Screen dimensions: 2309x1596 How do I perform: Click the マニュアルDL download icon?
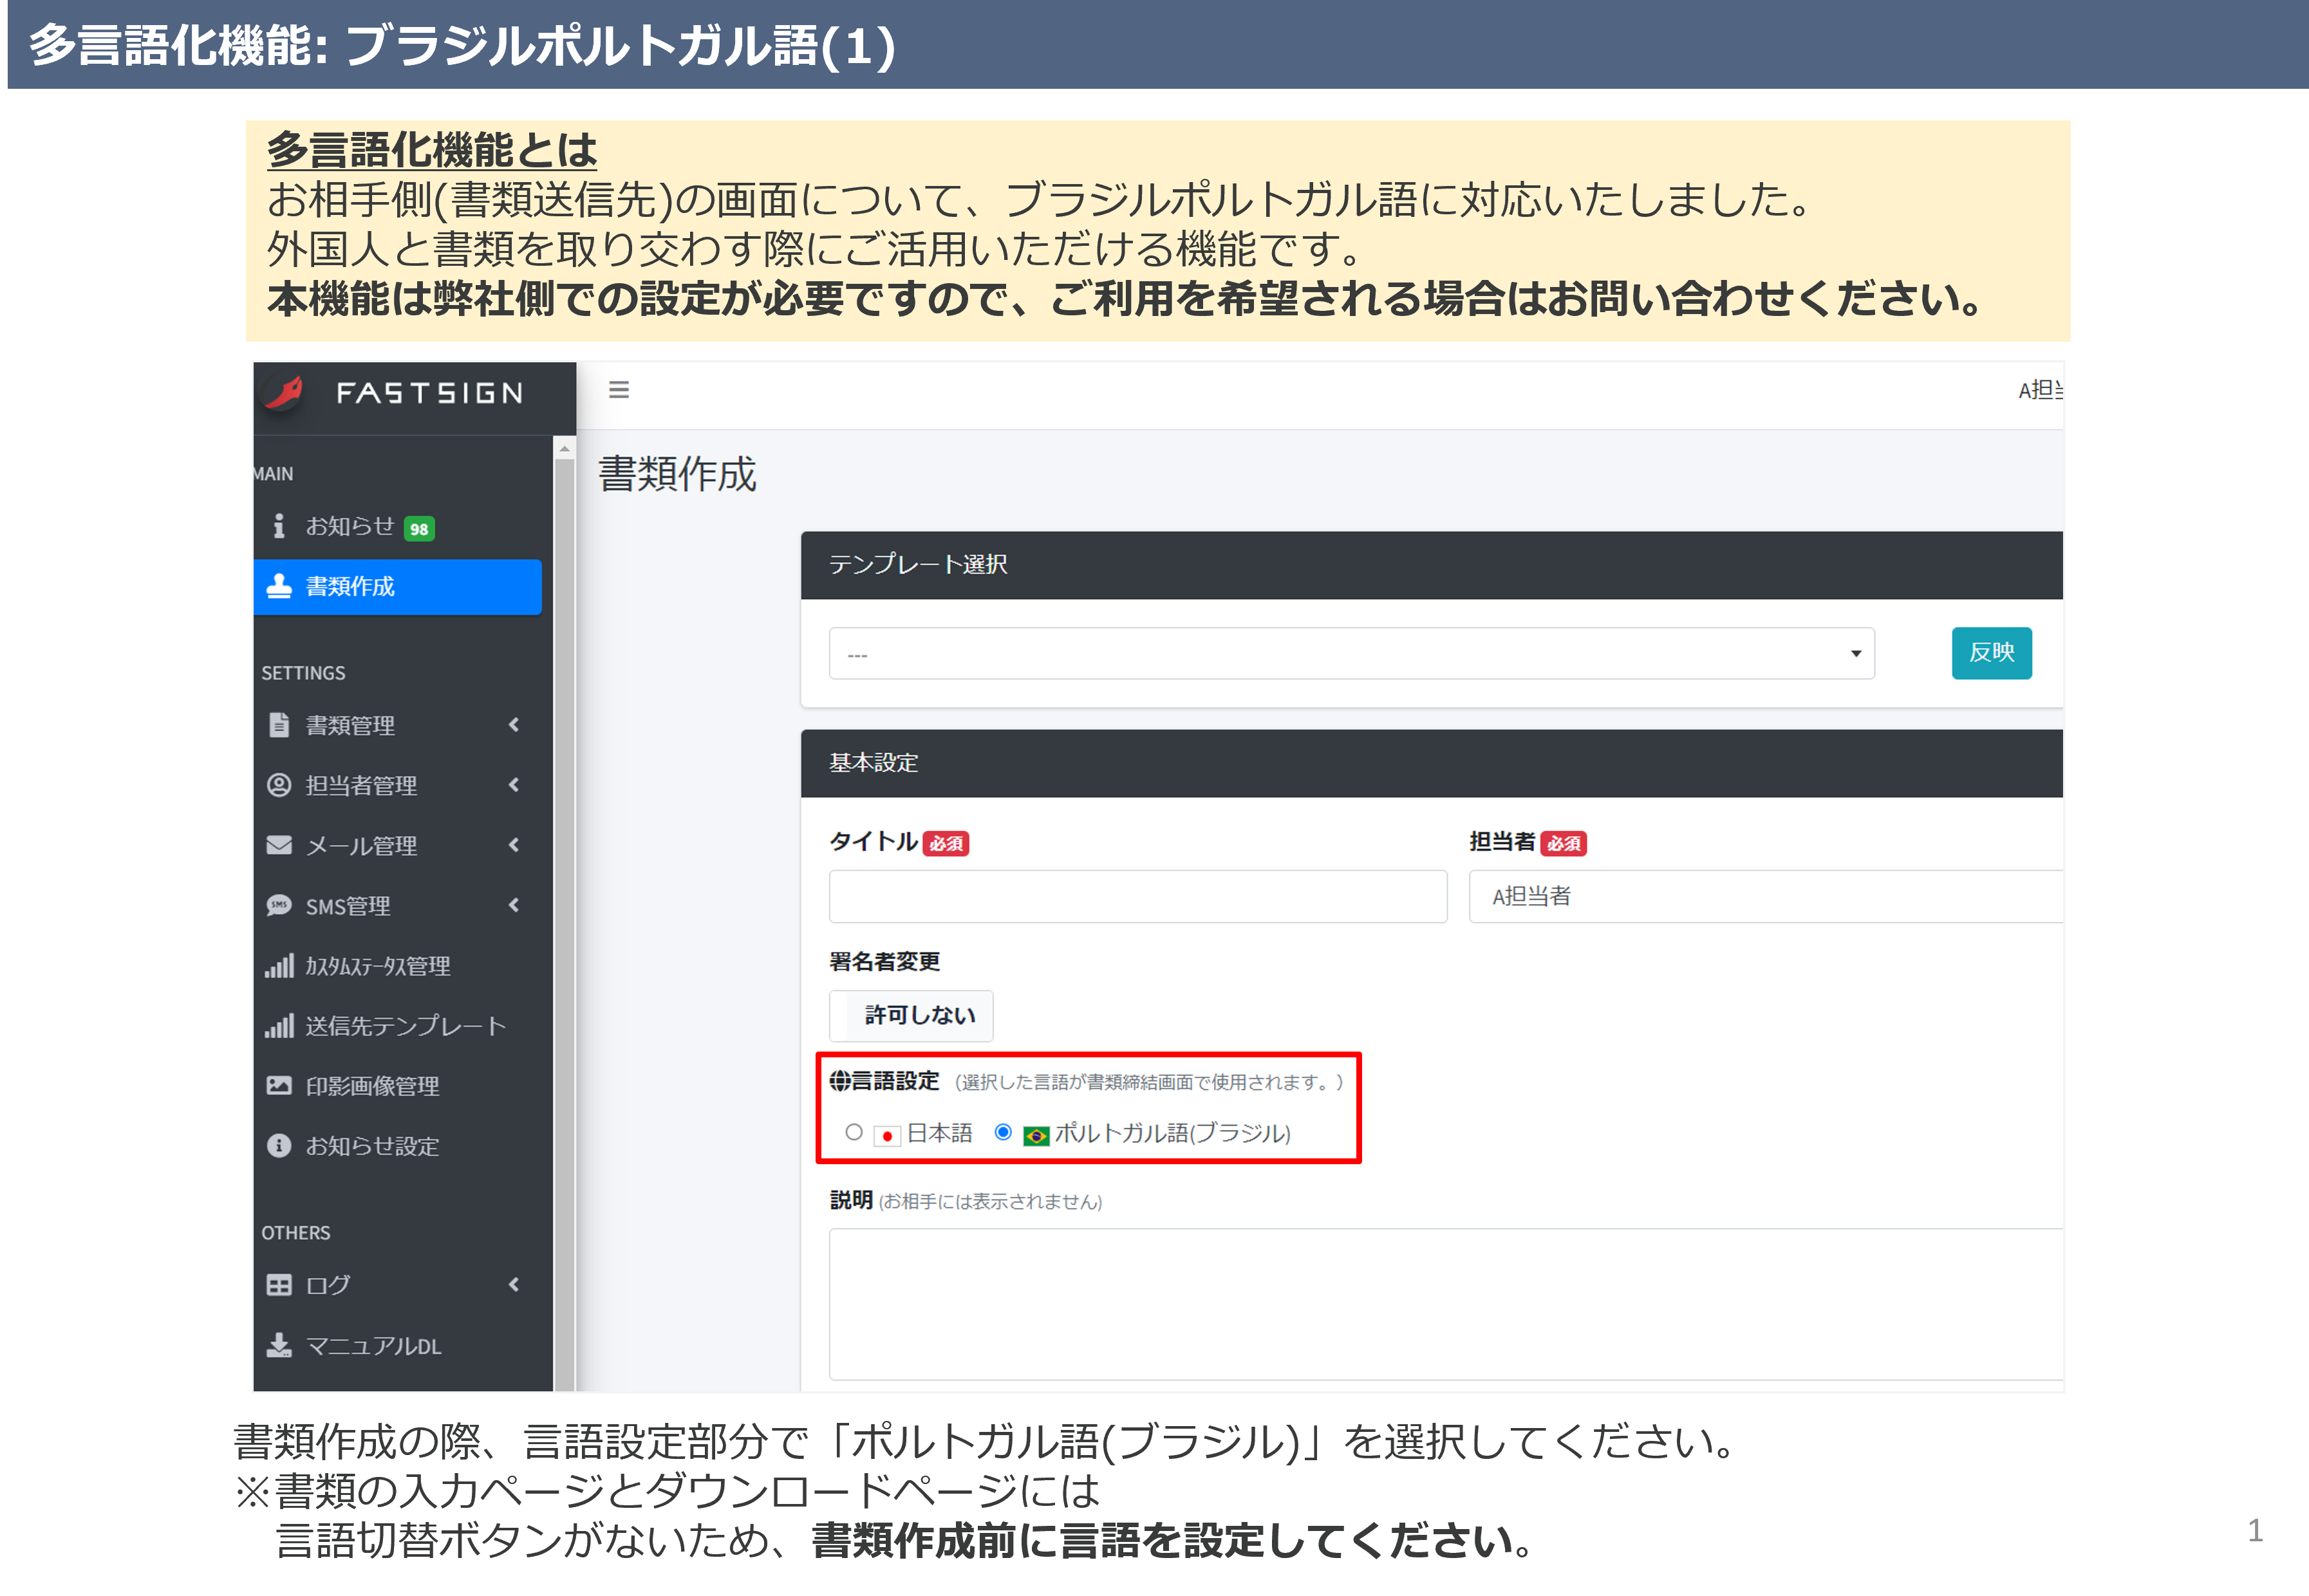click(x=279, y=1346)
